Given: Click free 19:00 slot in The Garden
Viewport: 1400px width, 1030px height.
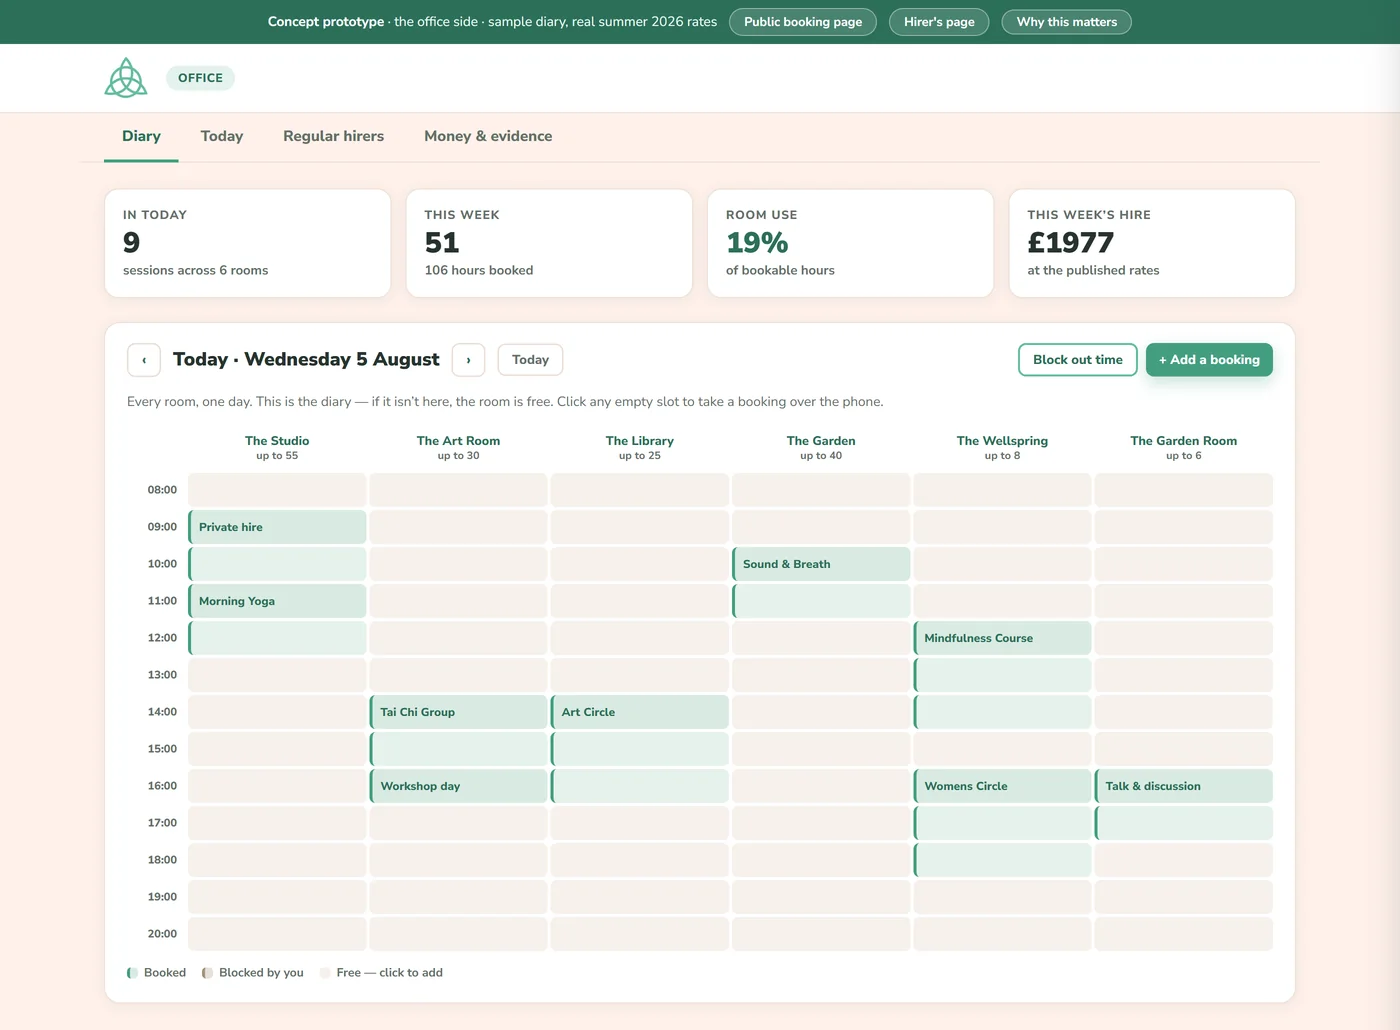Looking at the screenshot, I should pos(821,897).
